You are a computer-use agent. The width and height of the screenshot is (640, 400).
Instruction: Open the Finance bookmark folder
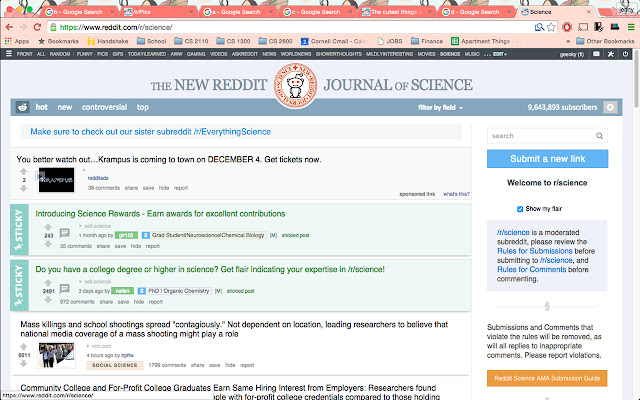427,41
